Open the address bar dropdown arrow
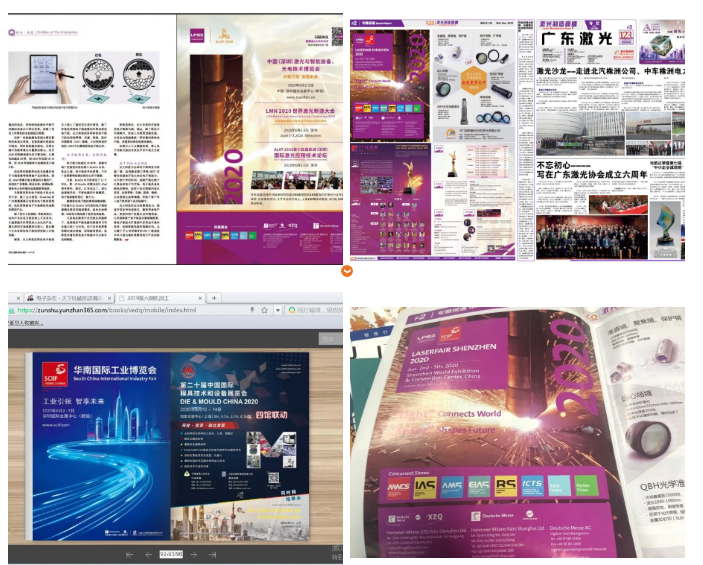Screen dimensions: 703x565 [278, 310]
